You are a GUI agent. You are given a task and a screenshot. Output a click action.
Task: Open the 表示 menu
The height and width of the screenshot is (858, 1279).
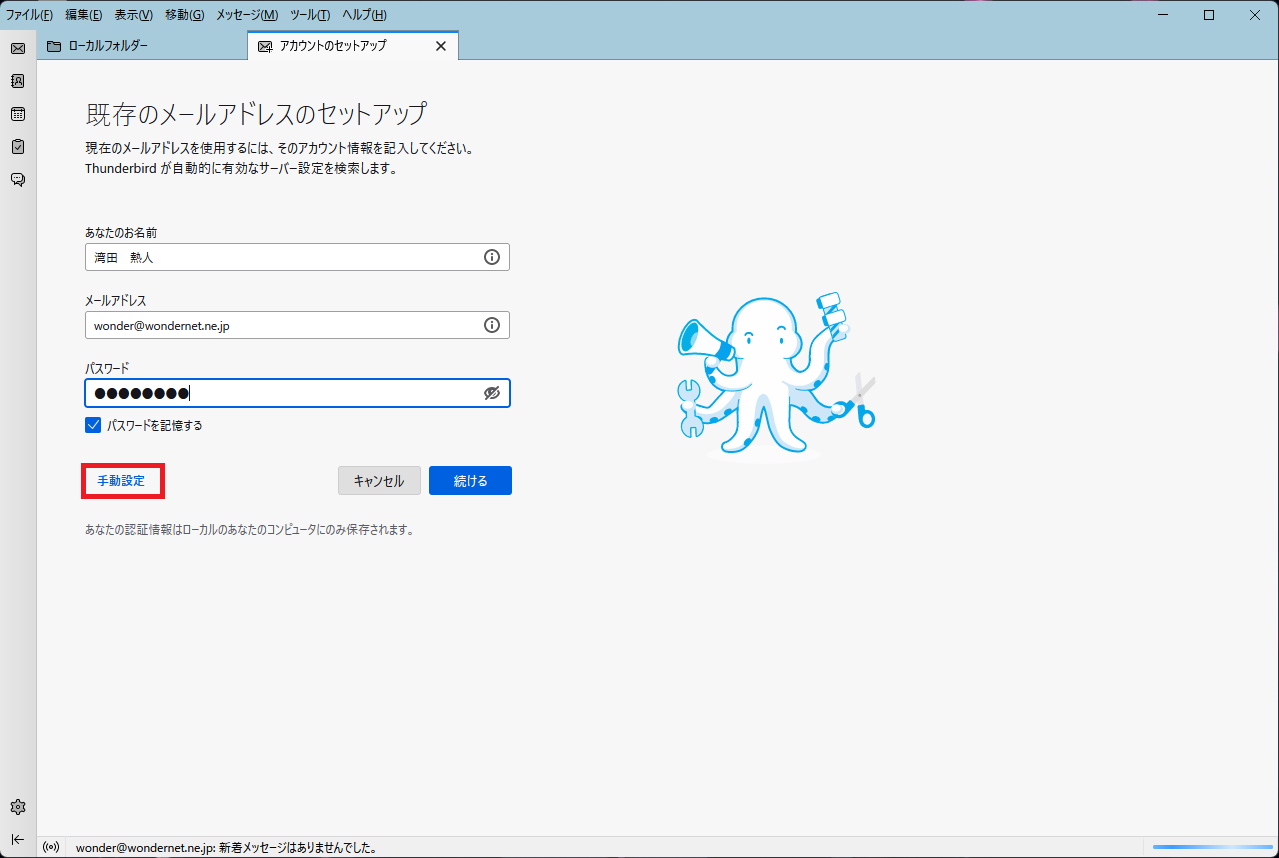click(133, 15)
